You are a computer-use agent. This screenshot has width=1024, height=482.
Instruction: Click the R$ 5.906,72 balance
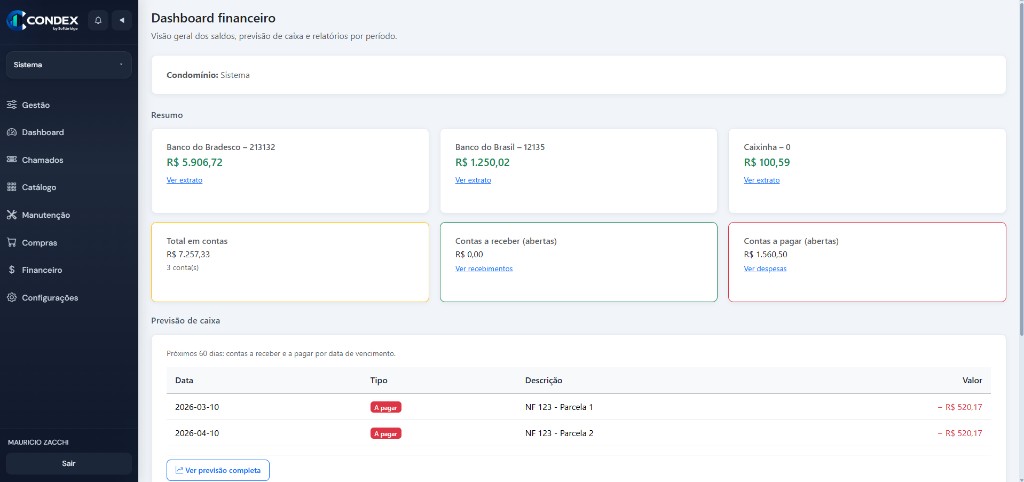[x=195, y=163]
